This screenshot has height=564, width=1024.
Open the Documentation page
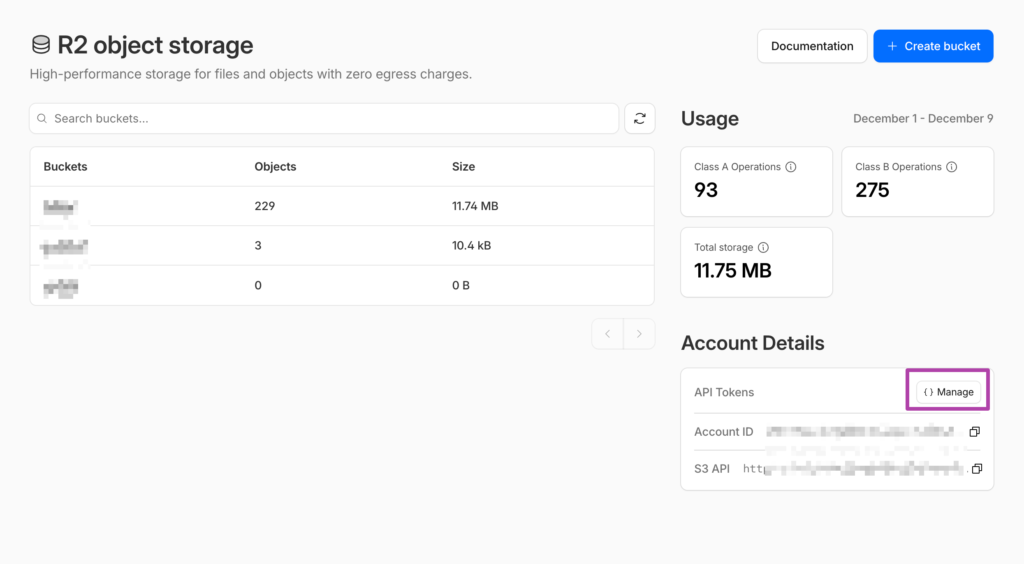pyautogui.click(x=812, y=46)
